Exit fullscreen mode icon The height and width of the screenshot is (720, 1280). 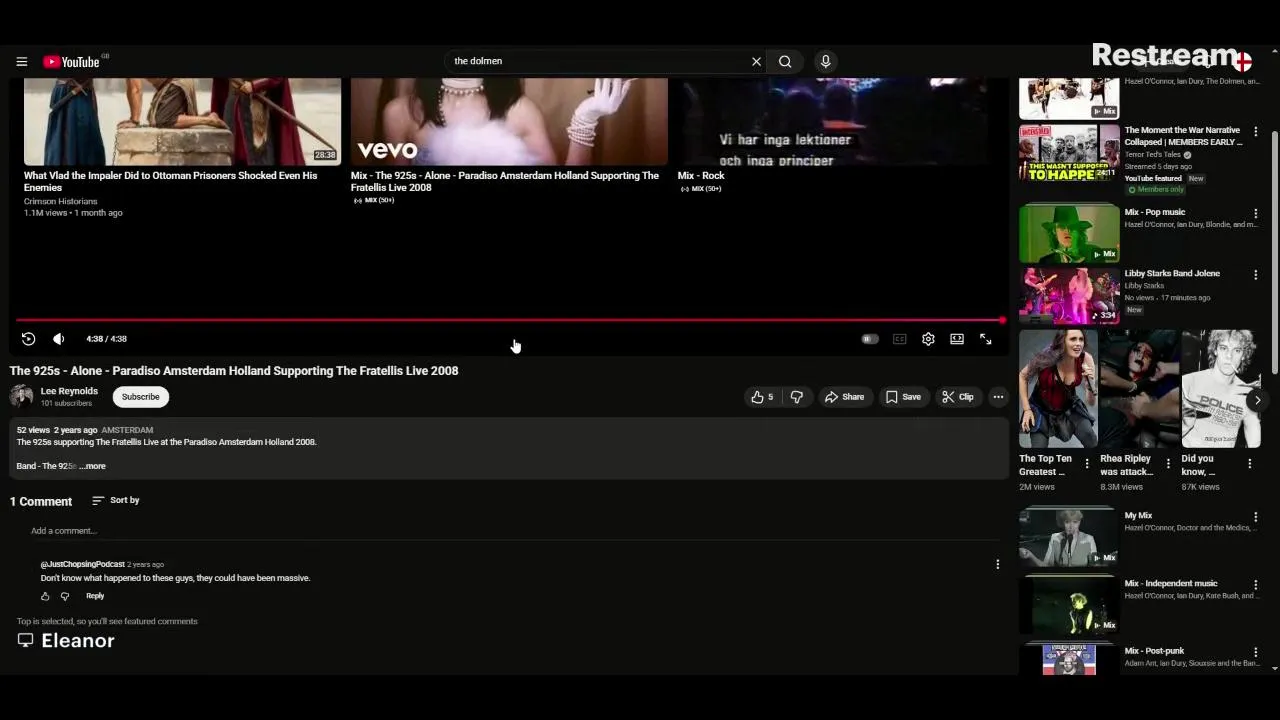[x=986, y=339]
